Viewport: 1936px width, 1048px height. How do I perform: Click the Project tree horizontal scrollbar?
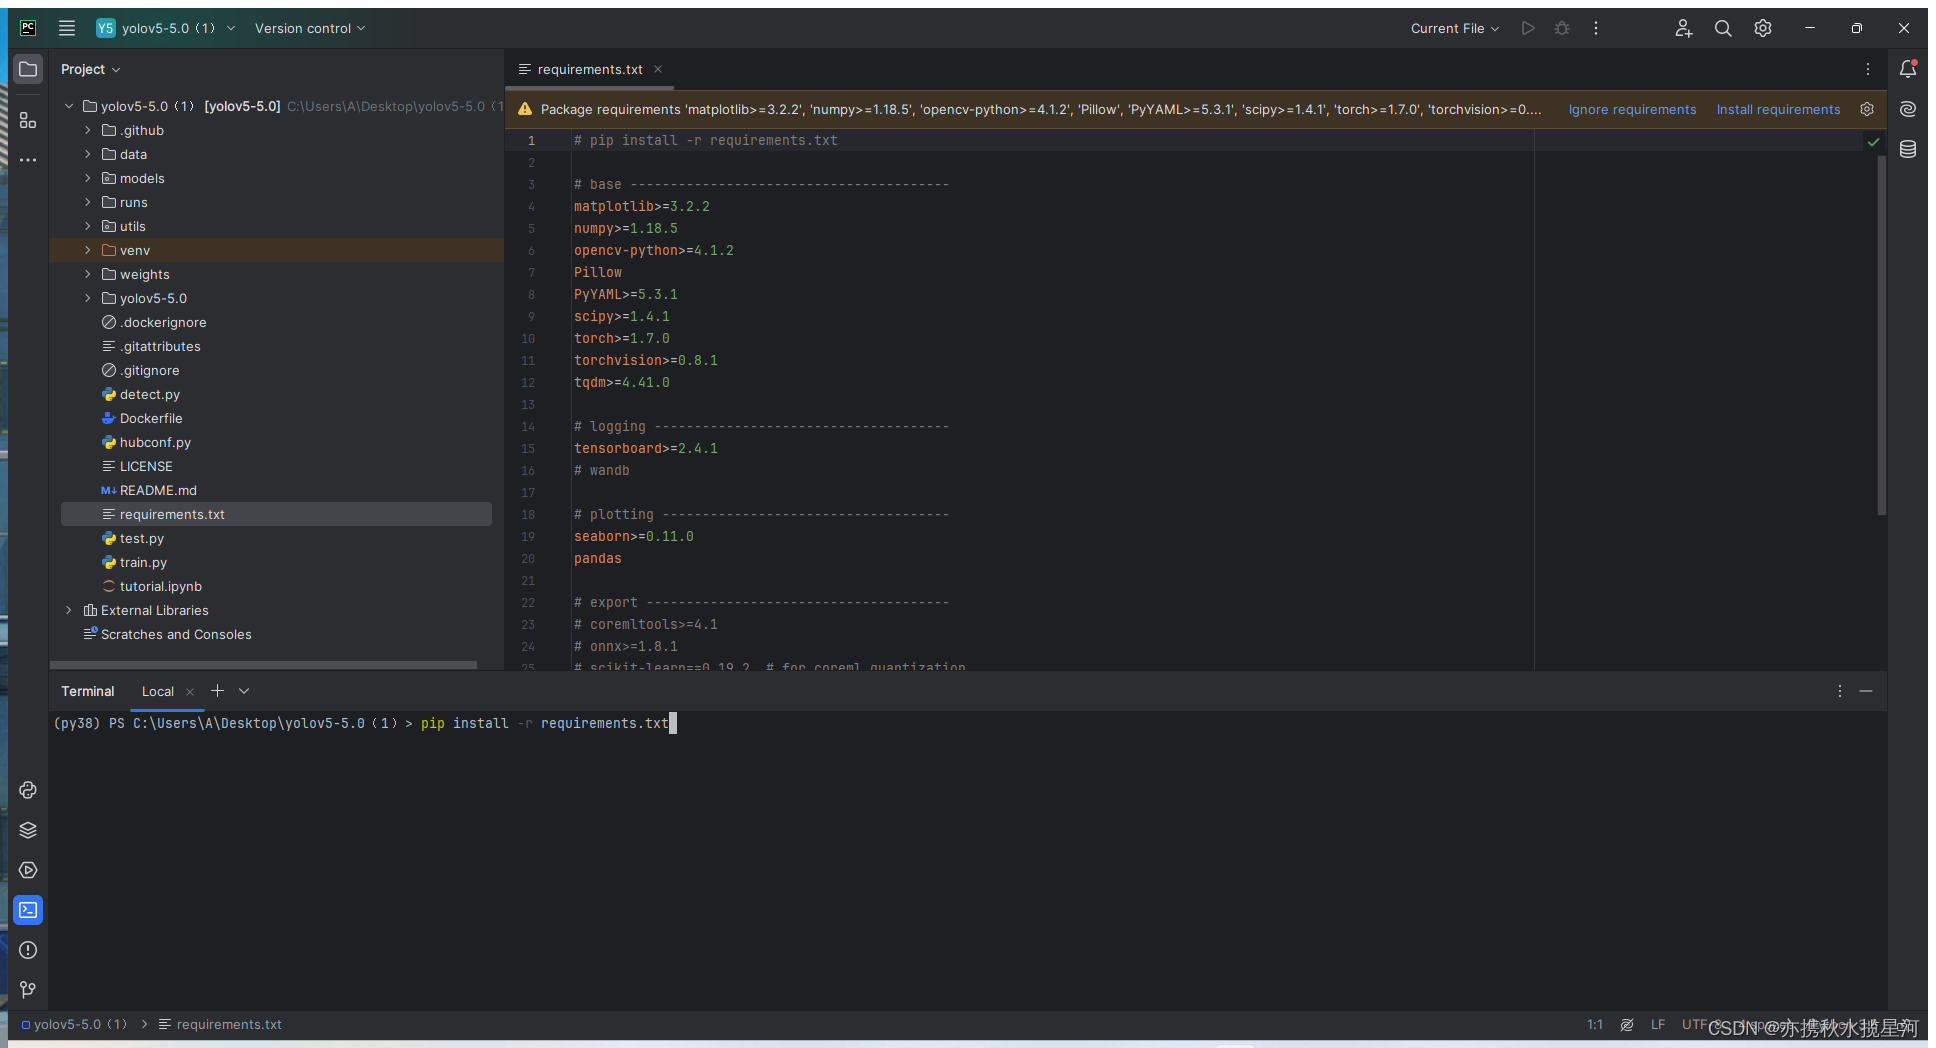click(263, 664)
